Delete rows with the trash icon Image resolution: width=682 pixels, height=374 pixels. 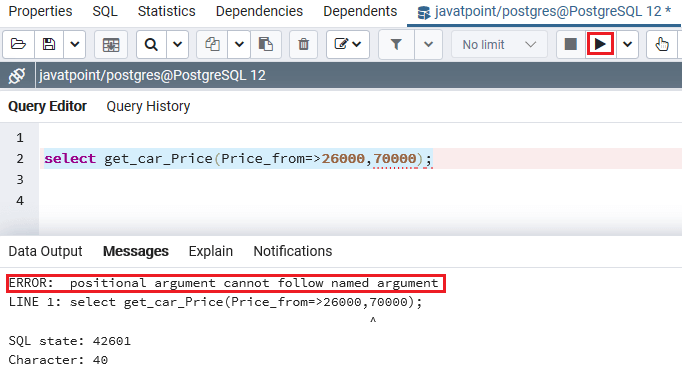click(x=304, y=44)
